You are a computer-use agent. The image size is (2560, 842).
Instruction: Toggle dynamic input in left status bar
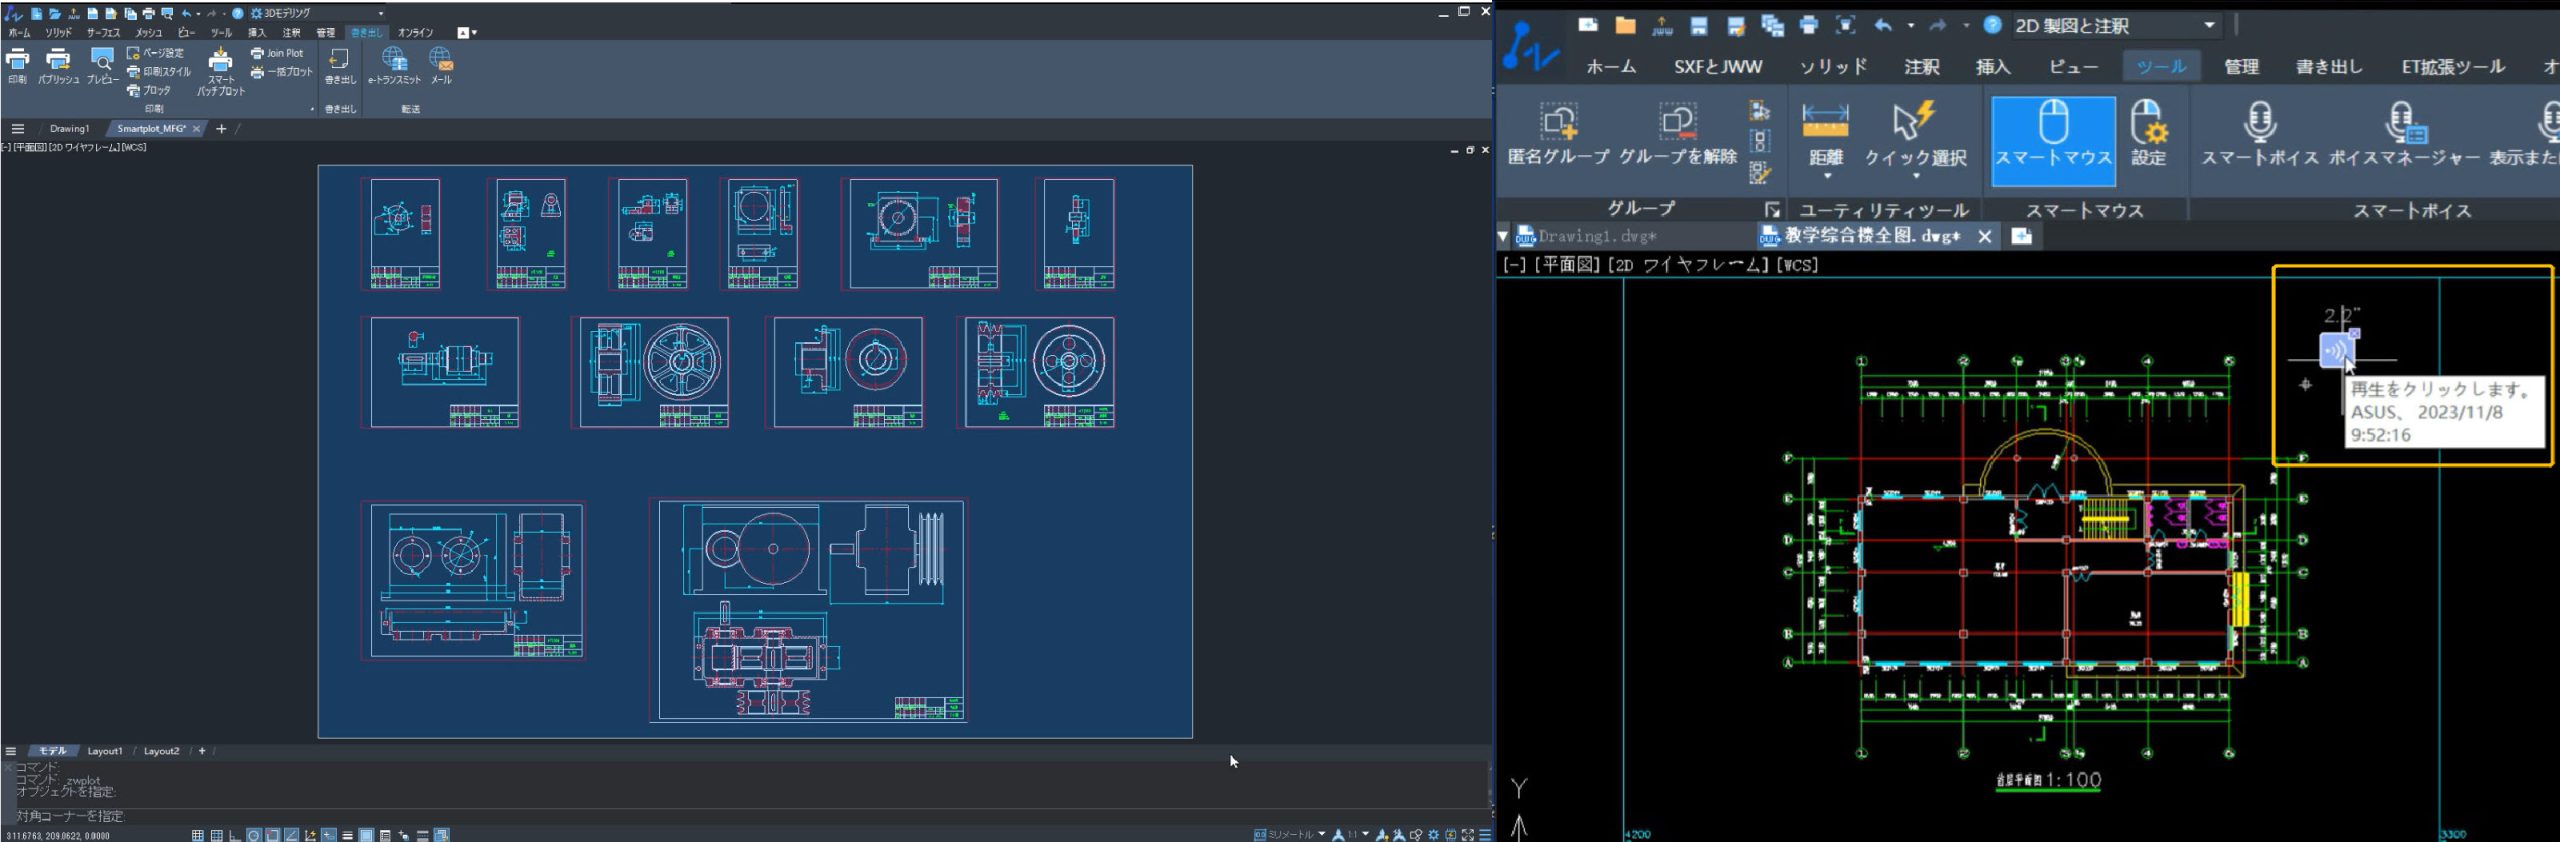tap(329, 835)
